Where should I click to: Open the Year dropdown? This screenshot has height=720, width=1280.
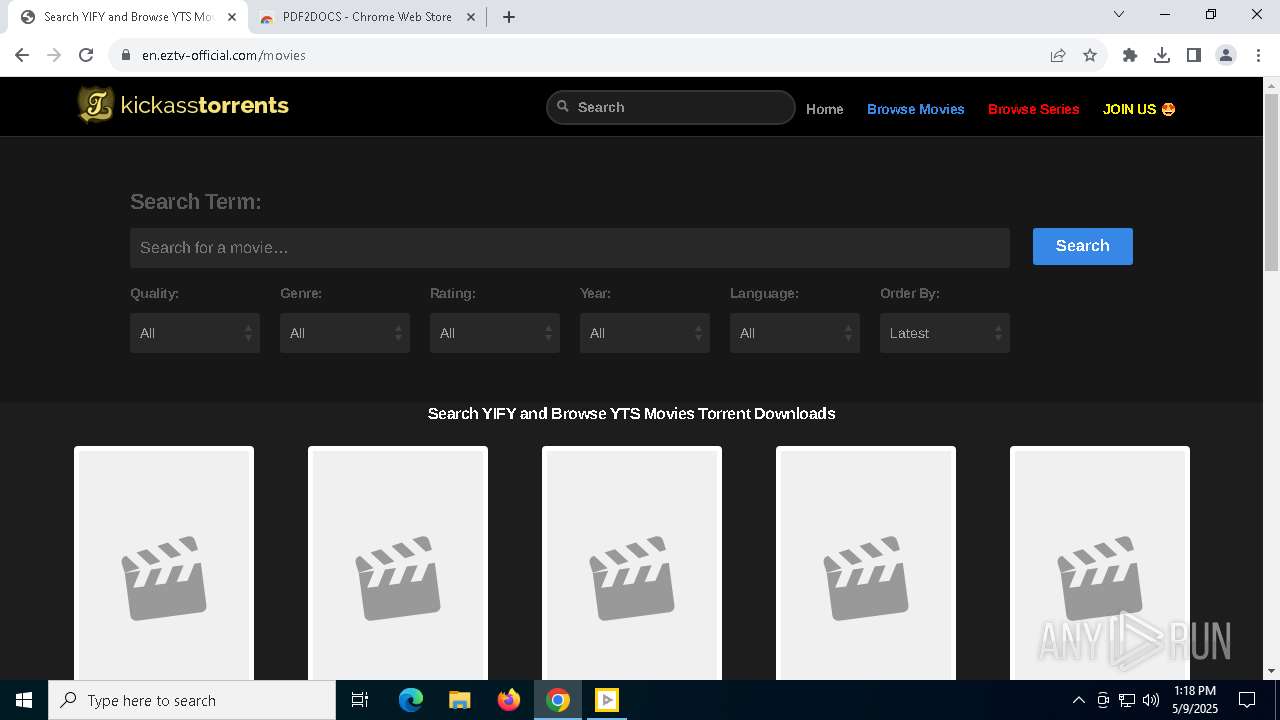coord(645,333)
